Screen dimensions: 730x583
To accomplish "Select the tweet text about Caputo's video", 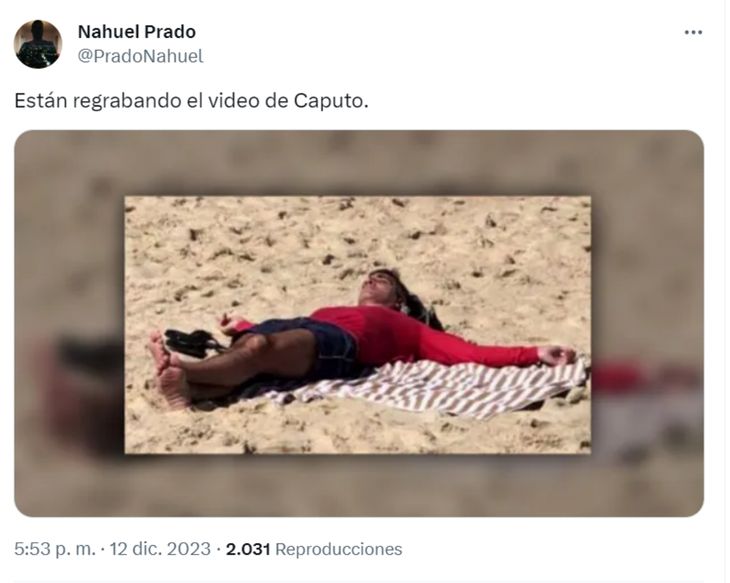I will click(191, 101).
